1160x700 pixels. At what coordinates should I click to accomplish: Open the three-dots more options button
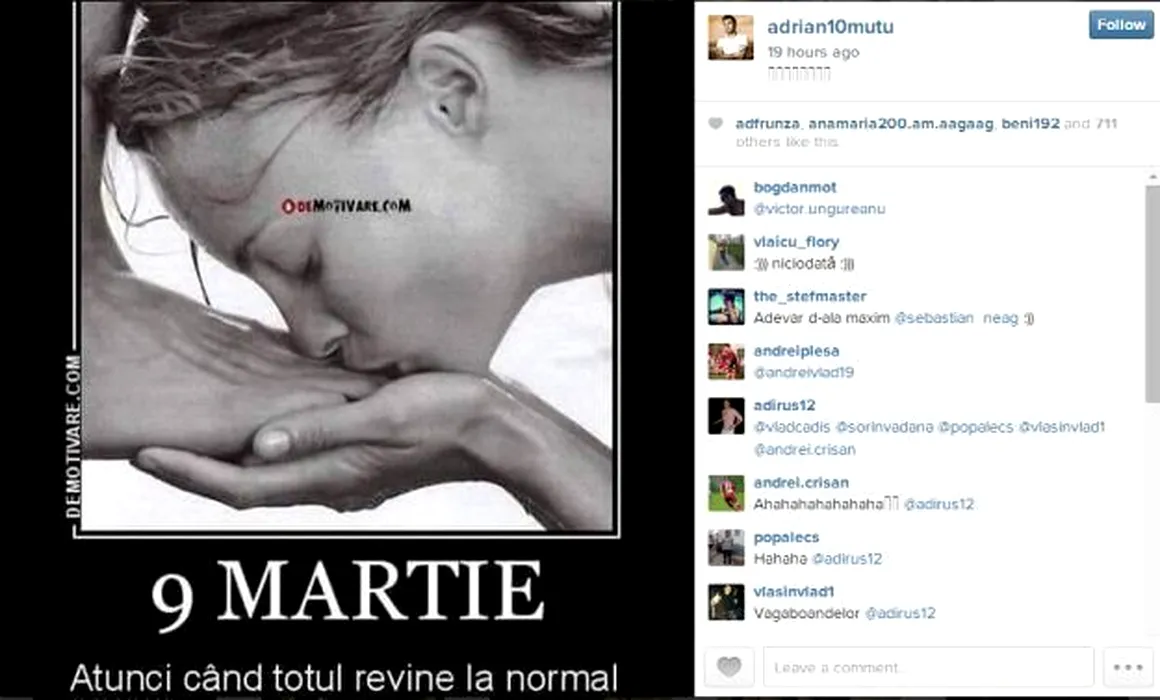(x=1128, y=667)
